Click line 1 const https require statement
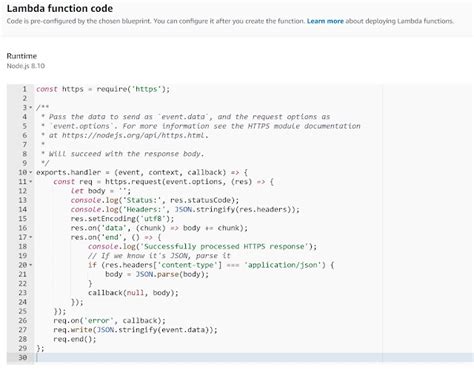Image resolution: width=474 pixels, height=369 pixels. pos(103,89)
